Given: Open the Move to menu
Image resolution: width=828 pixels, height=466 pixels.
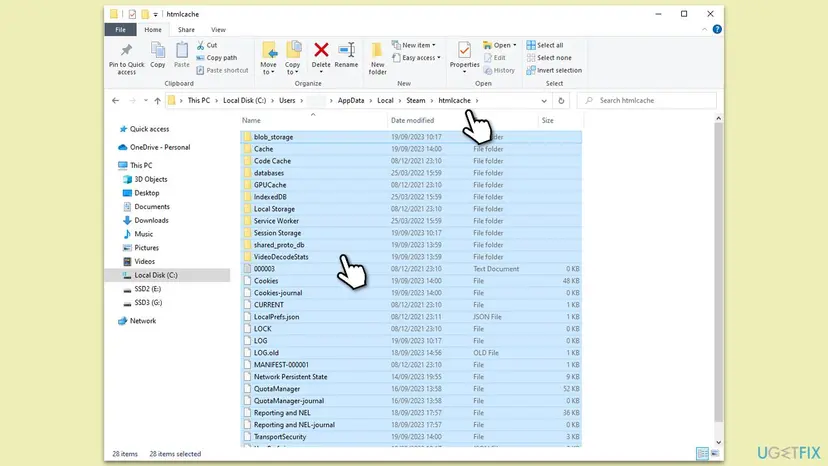Looking at the screenshot, I should pos(268,58).
